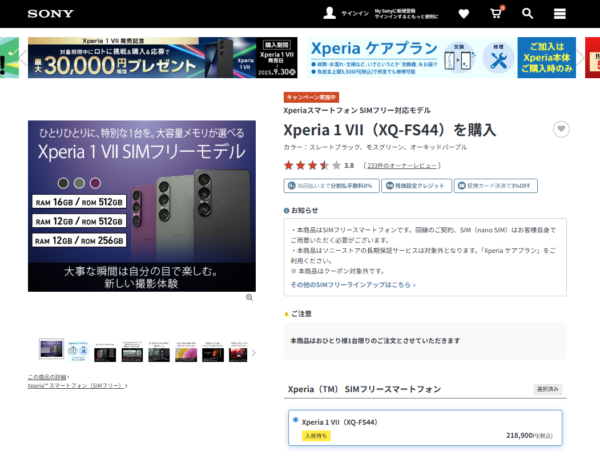This screenshot has height=463, width=600.
Task: Open the hamburger menu
Action: point(560,14)
